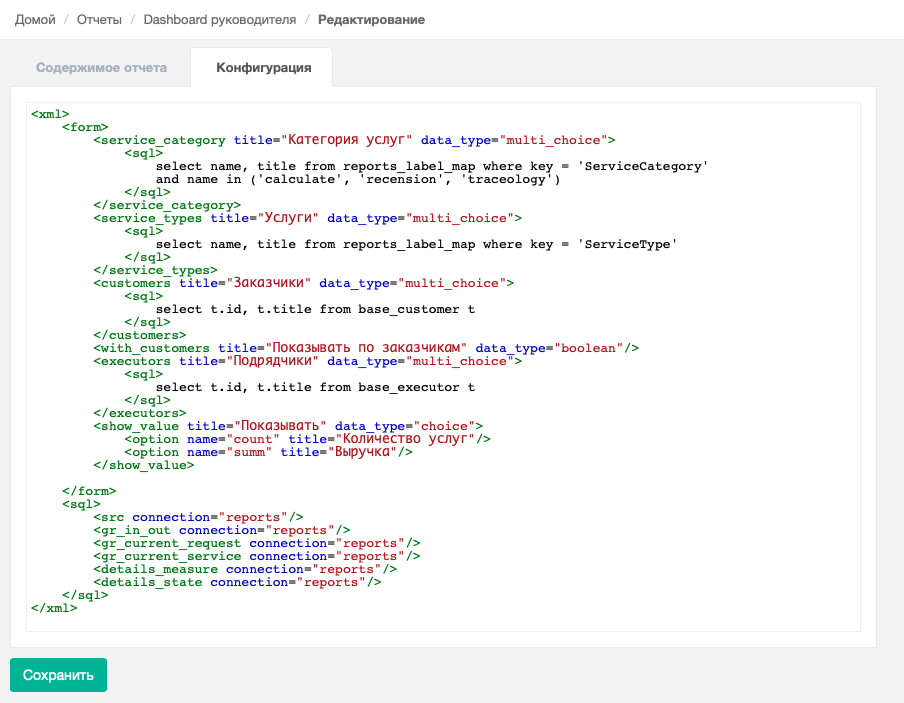904x703 pixels.
Task: Open Dashboard руководителя breadcrumb
Action: (x=220, y=20)
